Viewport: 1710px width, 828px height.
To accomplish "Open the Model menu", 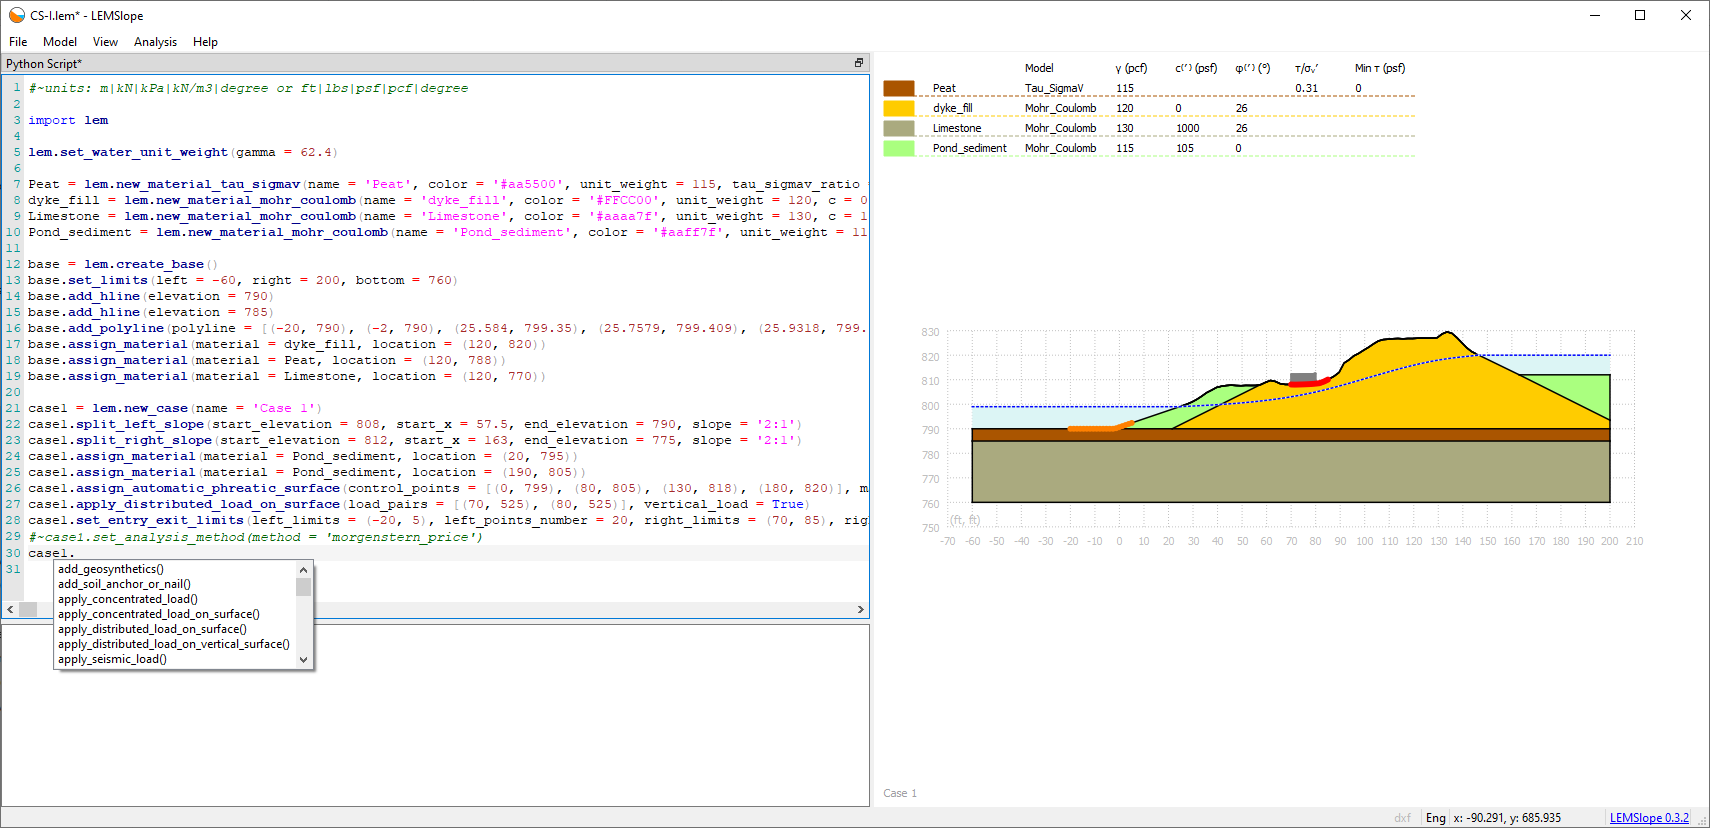I will [x=60, y=42].
